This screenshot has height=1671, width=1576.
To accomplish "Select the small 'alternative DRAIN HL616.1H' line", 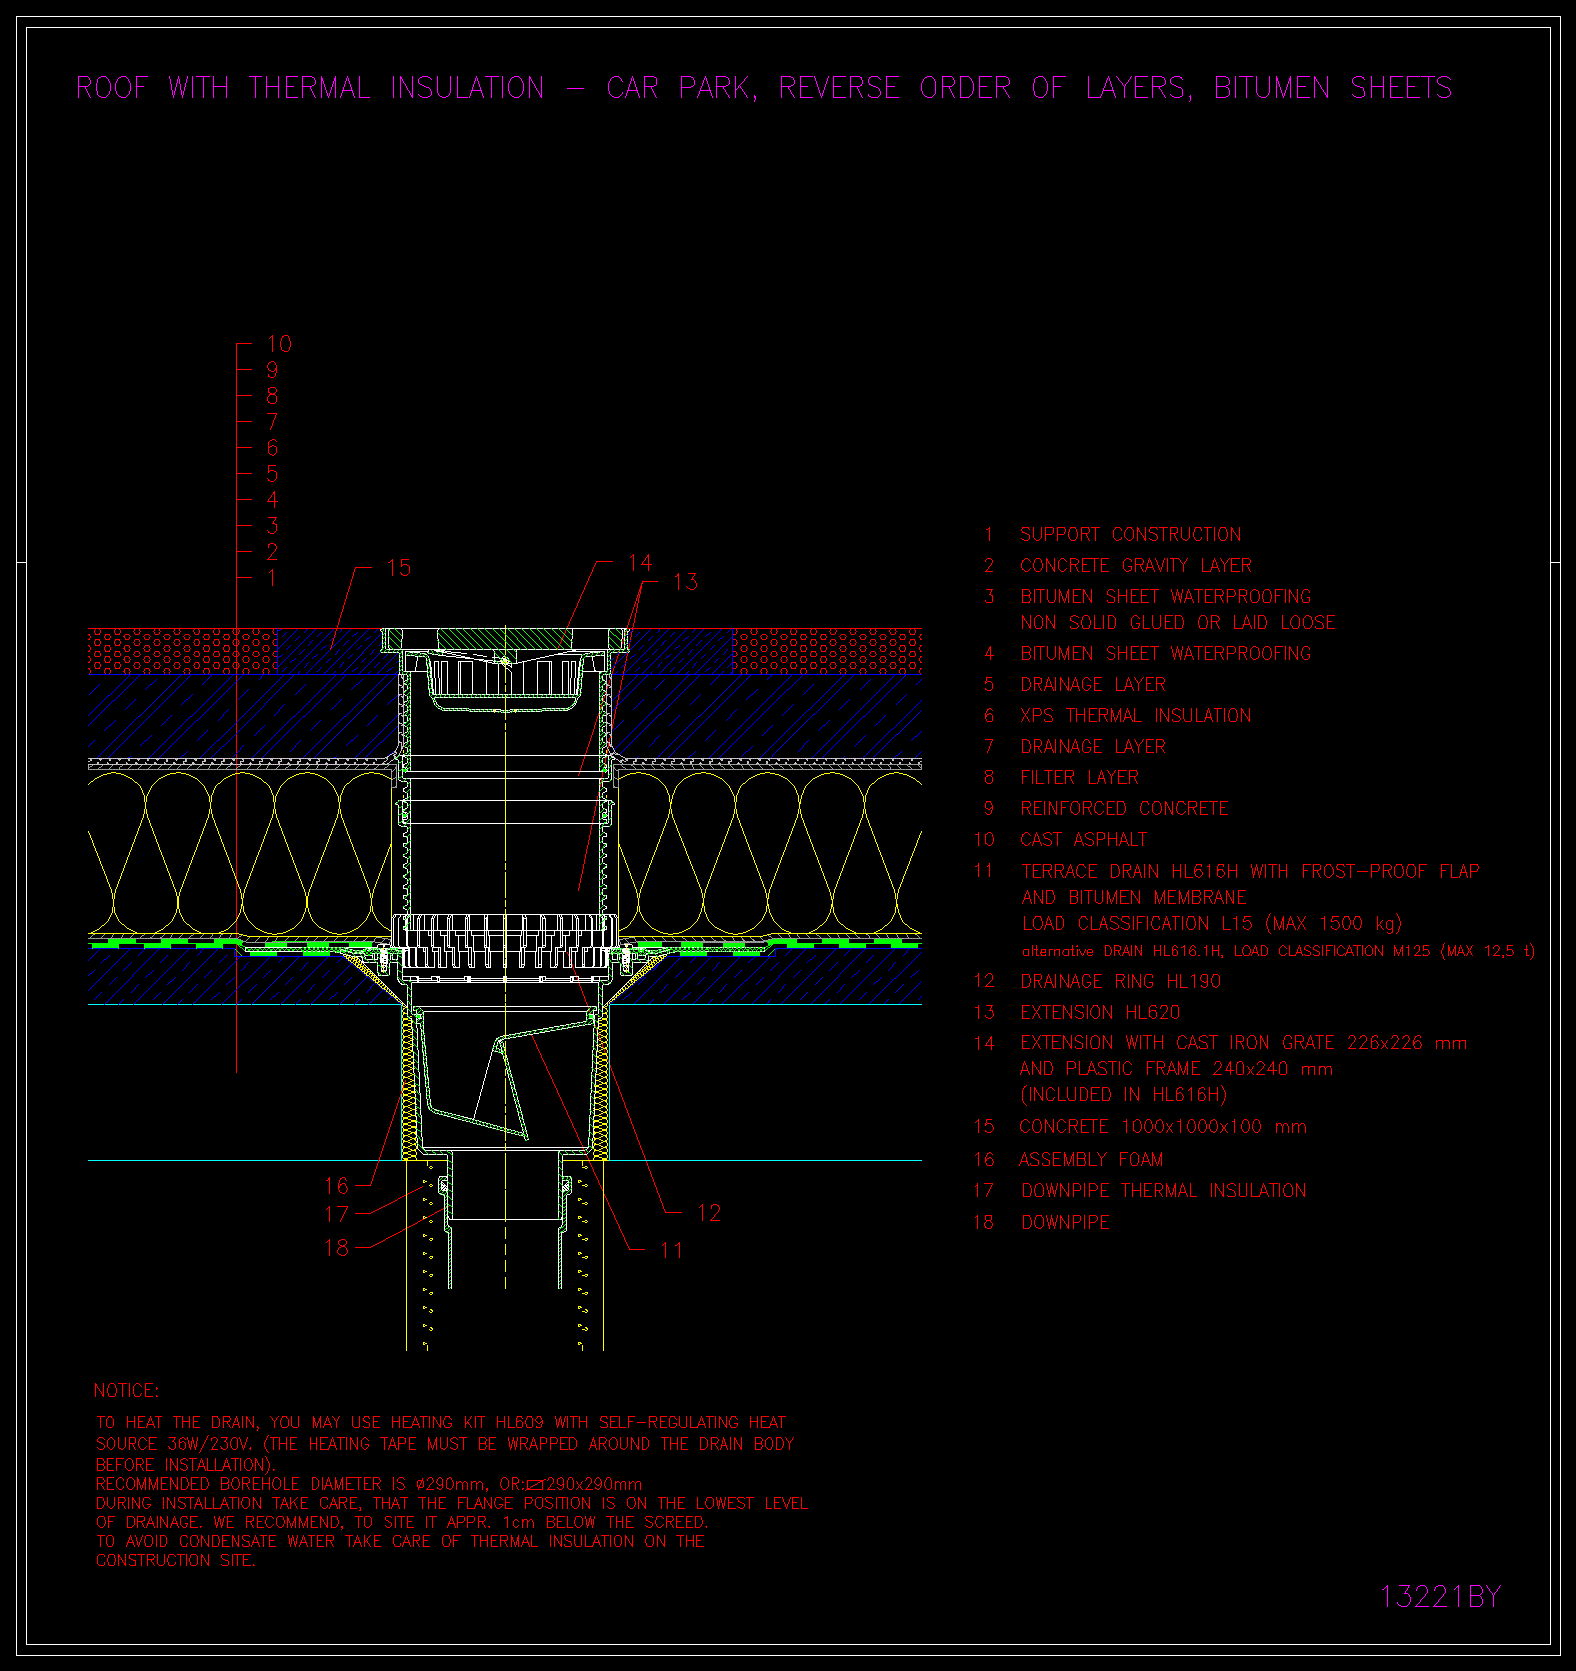I will (x=1278, y=951).
